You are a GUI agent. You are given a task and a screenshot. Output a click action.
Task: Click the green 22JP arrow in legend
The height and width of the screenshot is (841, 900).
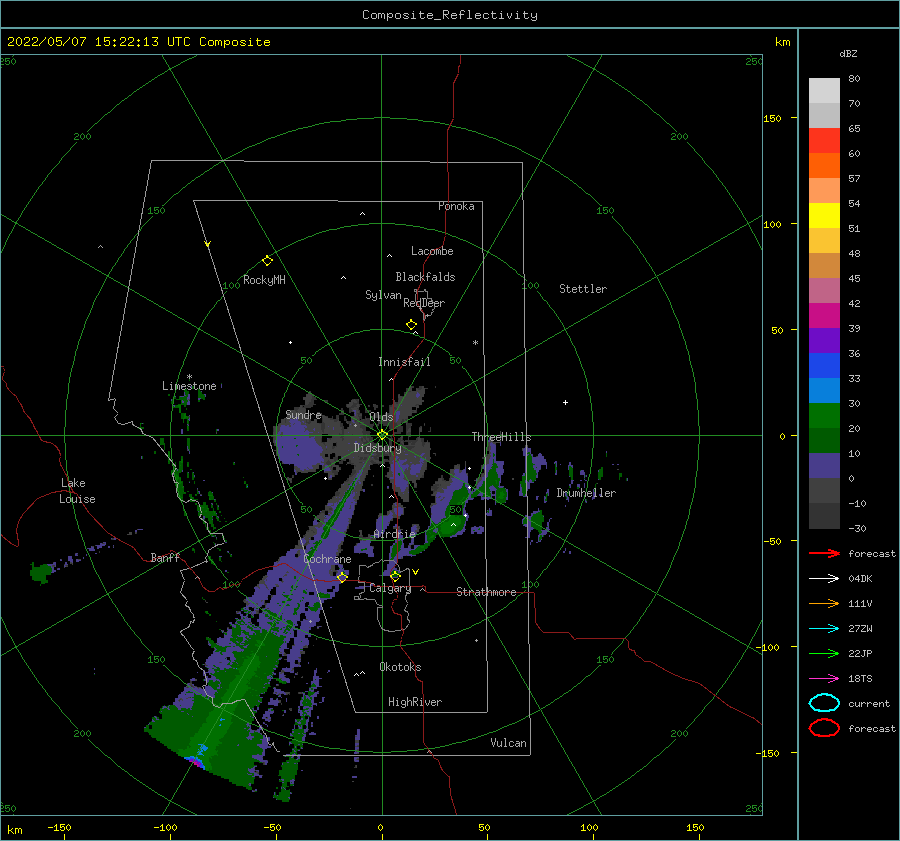click(824, 653)
